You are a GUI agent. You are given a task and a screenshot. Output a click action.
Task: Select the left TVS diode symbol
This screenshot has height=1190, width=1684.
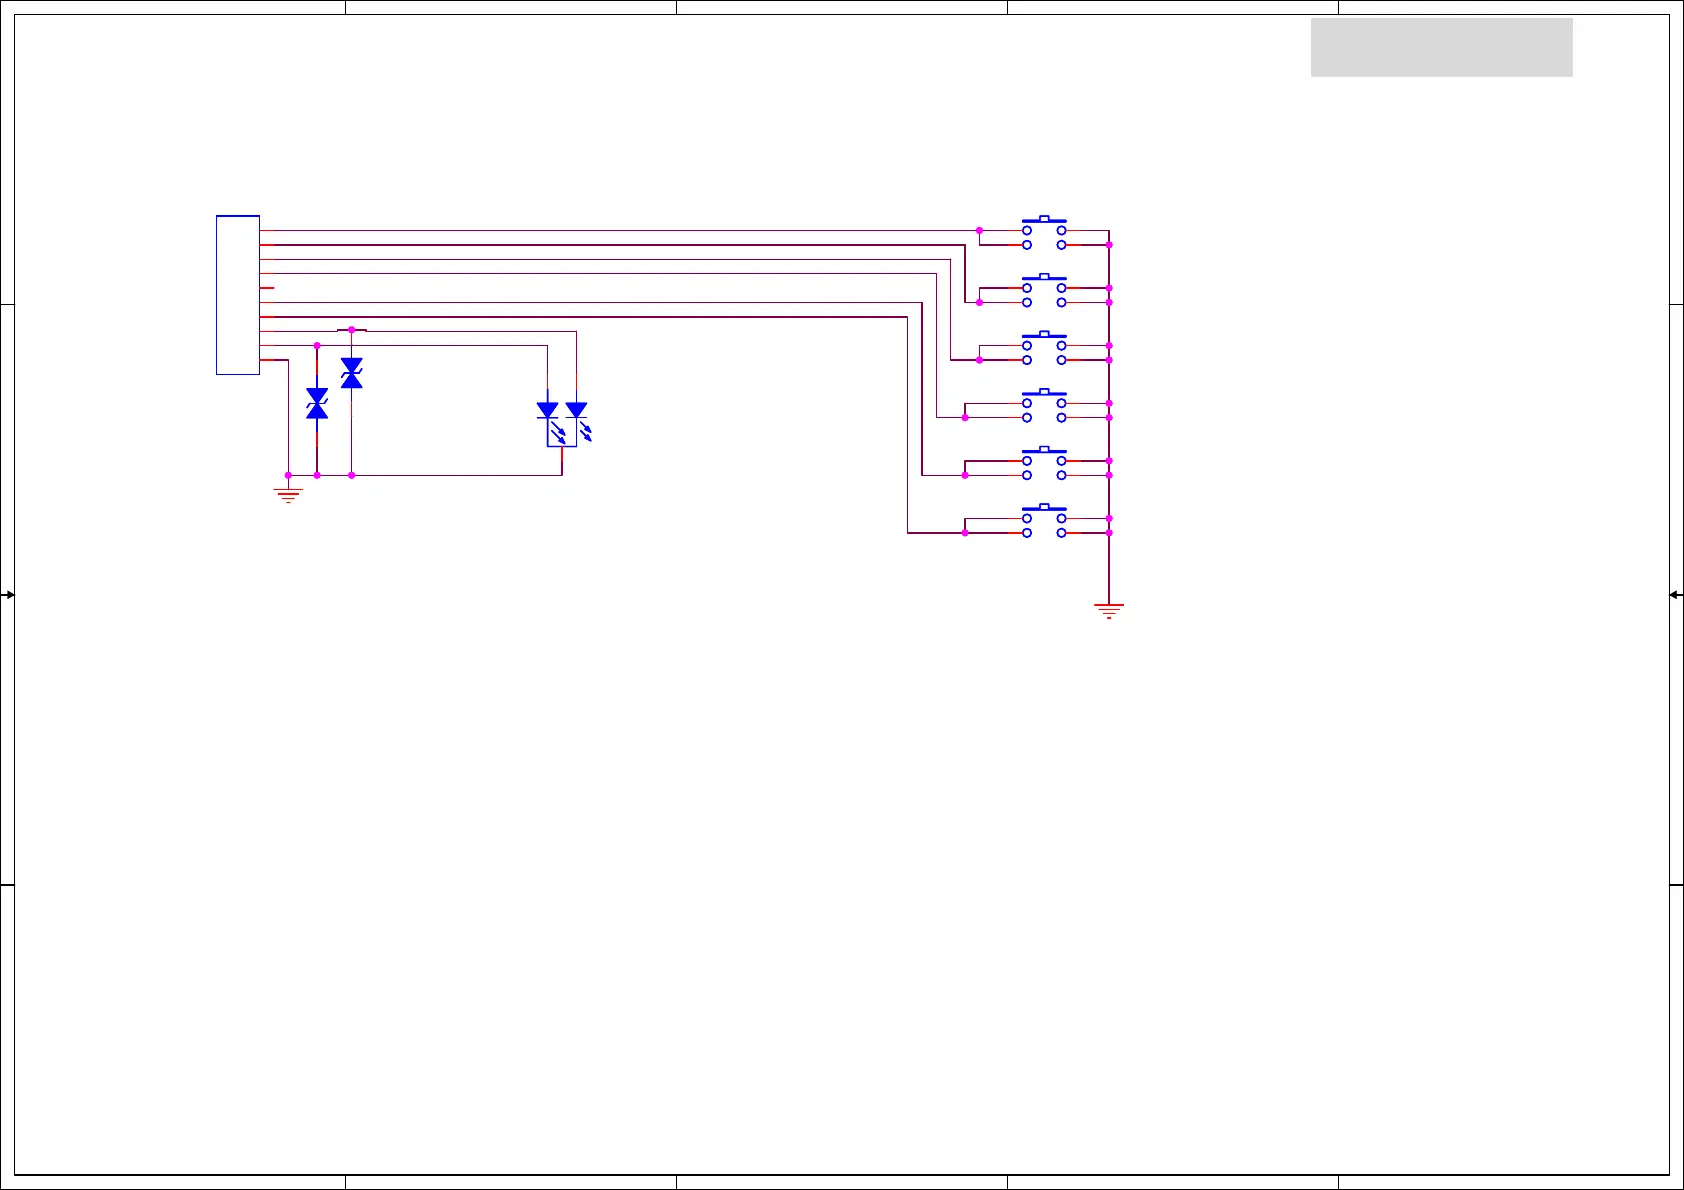pos(317,404)
